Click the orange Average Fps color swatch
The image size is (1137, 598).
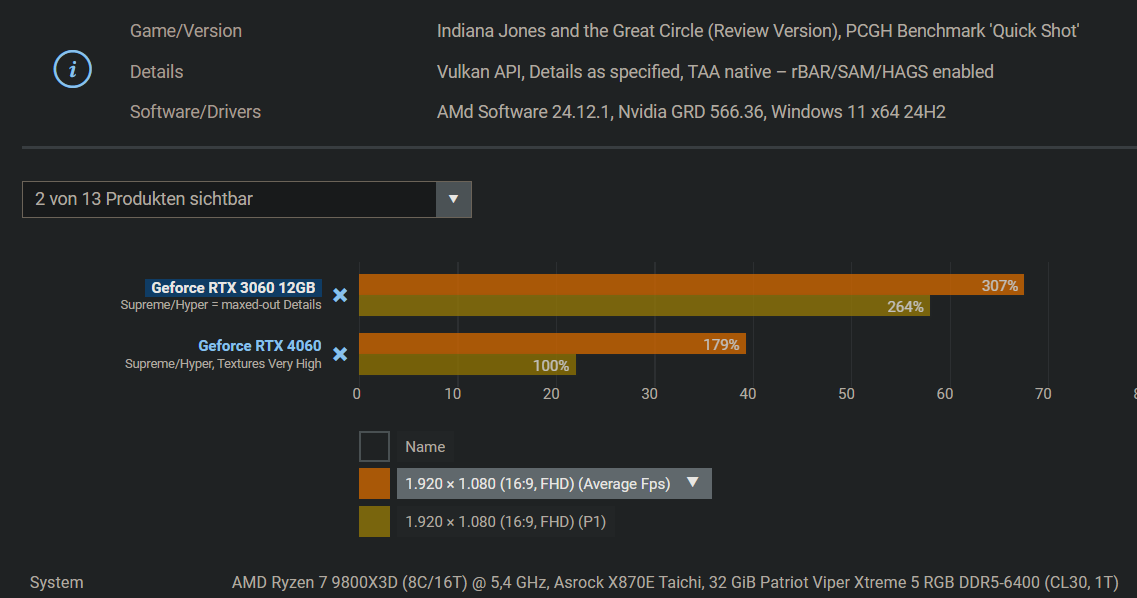click(x=374, y=483)
